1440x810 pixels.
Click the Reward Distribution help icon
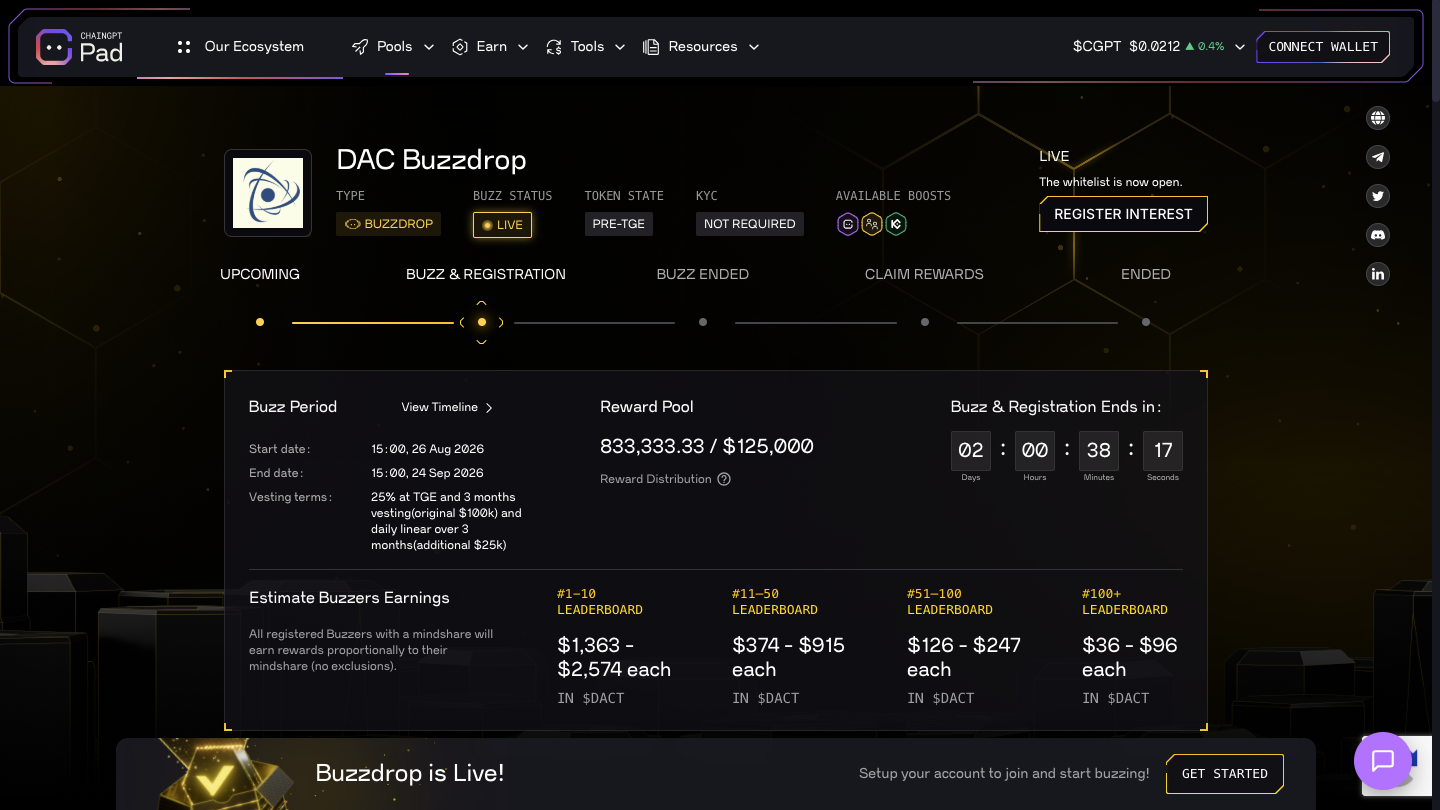tap(724, 479)
